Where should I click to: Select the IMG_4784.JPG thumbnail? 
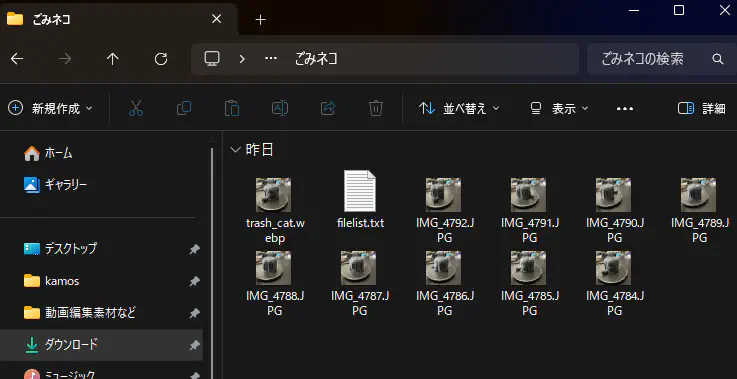click(x=613, y=268)
